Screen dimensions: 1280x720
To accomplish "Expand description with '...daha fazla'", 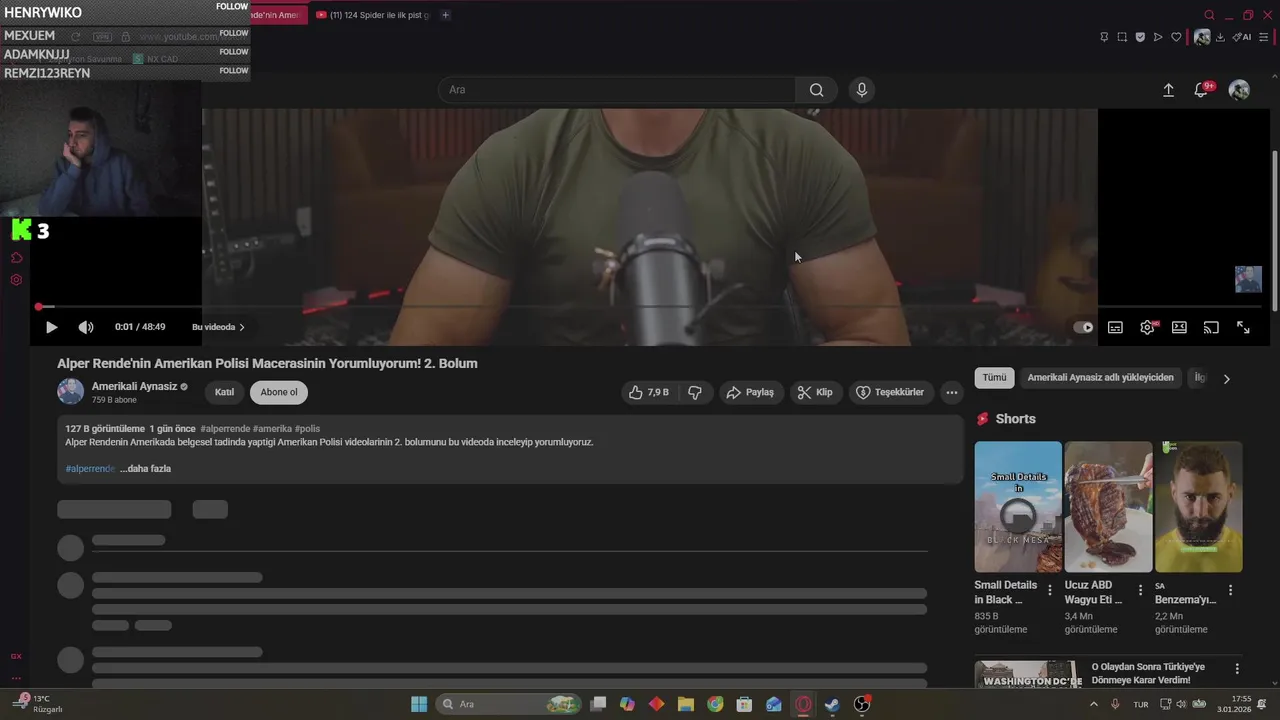I will [145, 468].
